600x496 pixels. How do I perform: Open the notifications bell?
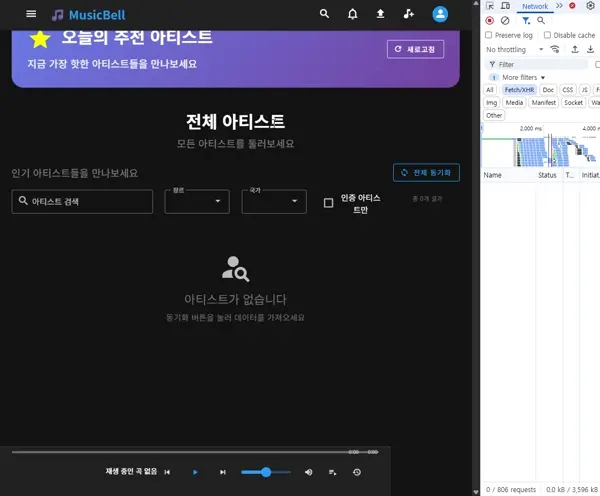point(352,14)
